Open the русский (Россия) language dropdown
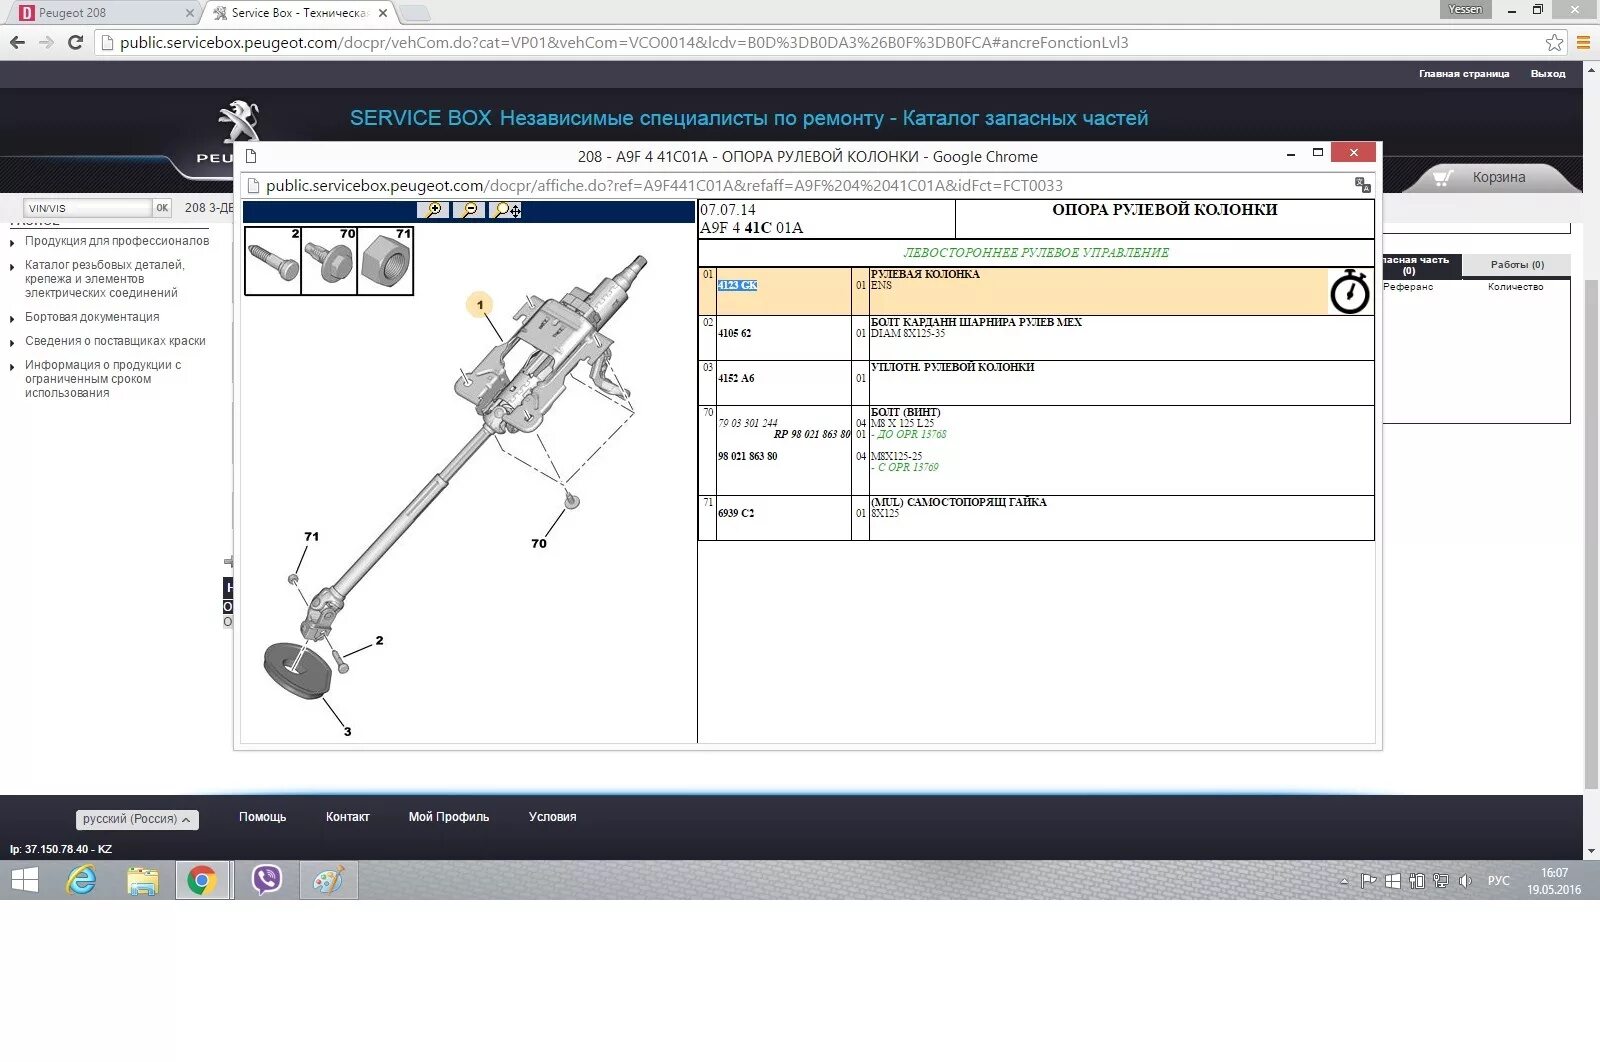 coord(137,819)
